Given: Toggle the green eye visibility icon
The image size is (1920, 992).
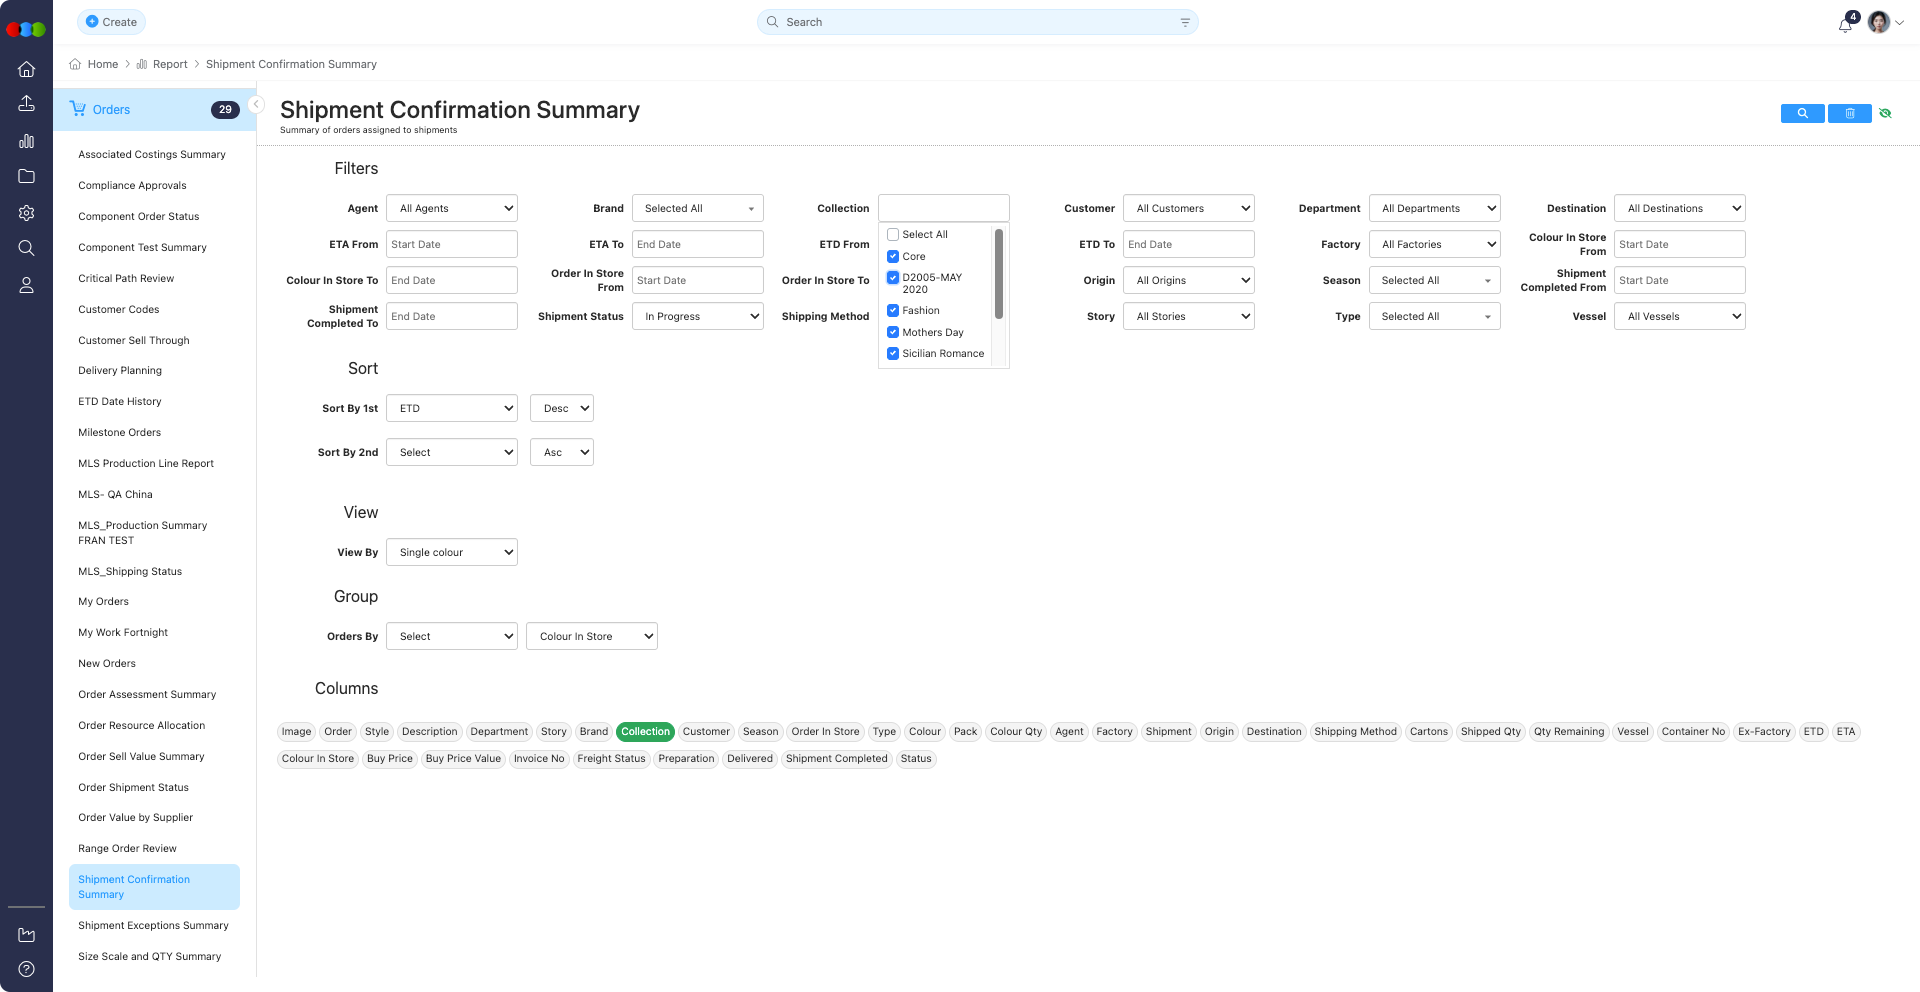Looking at the screenshot, I should pyautogui.click(x=1885, y=113).
